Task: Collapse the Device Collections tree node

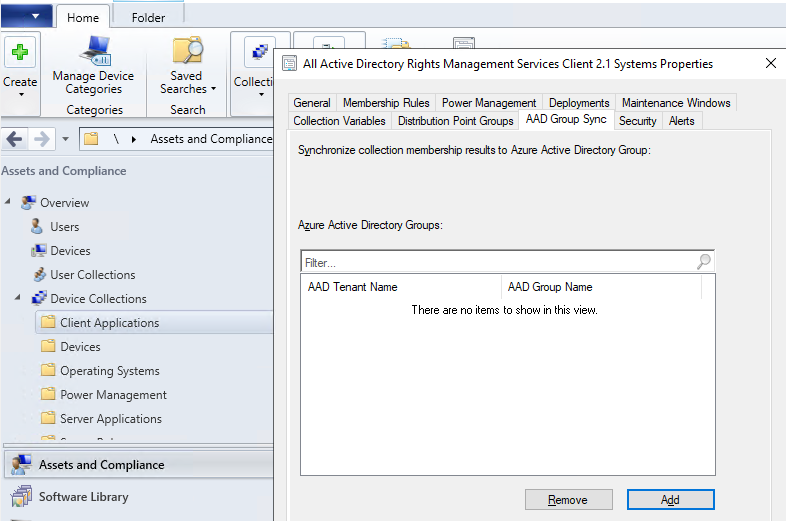Action: [19, 299]
